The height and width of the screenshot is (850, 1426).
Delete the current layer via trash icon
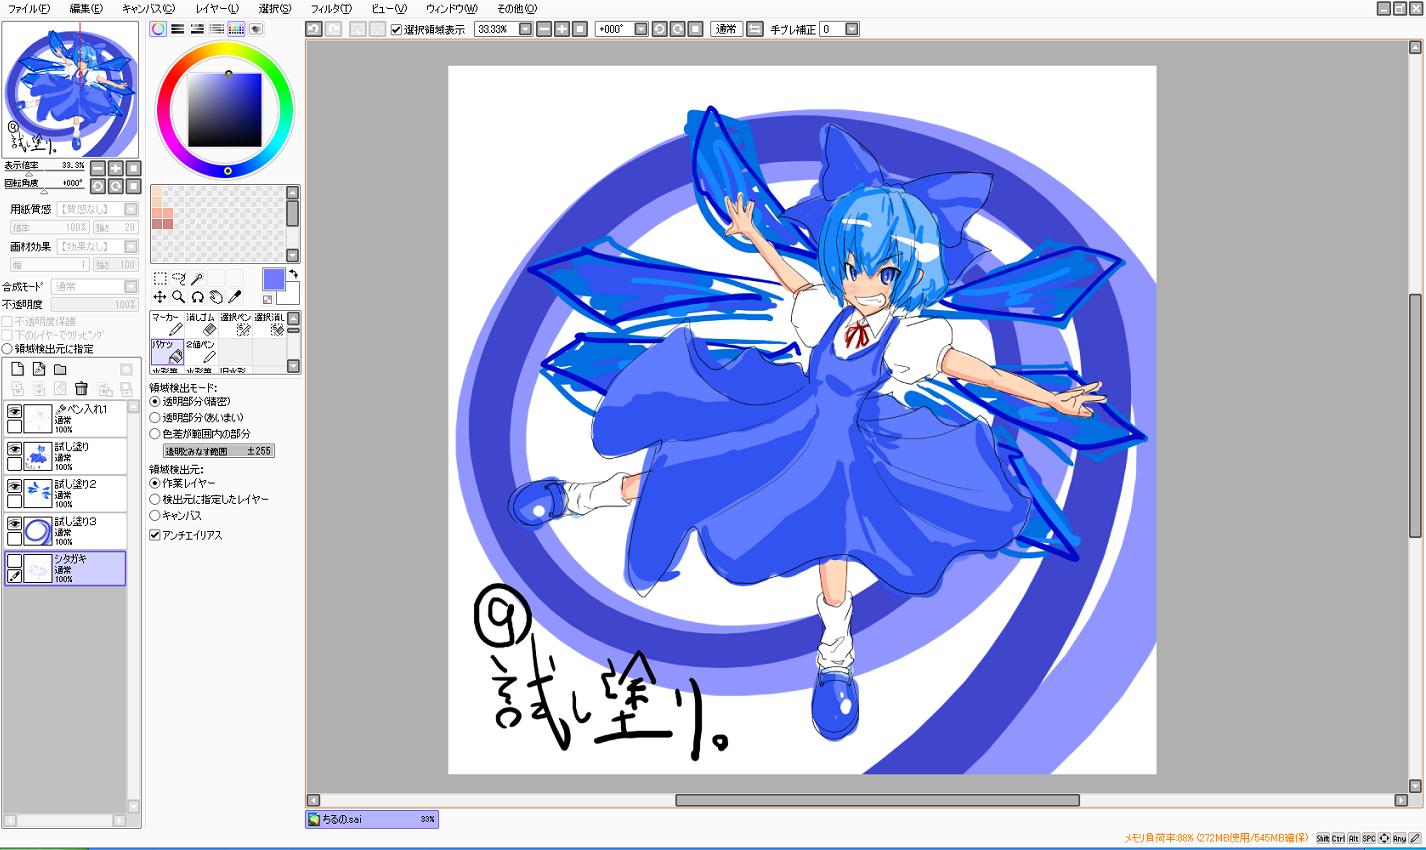point(82,388)
